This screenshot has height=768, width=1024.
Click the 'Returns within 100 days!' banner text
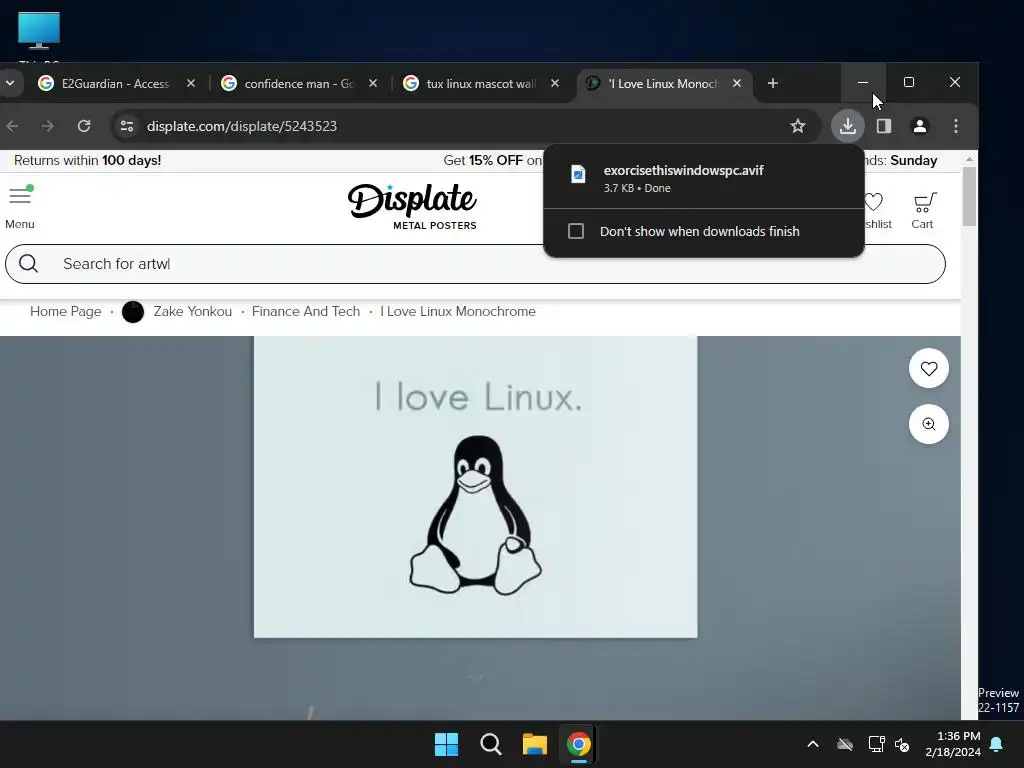88,161
